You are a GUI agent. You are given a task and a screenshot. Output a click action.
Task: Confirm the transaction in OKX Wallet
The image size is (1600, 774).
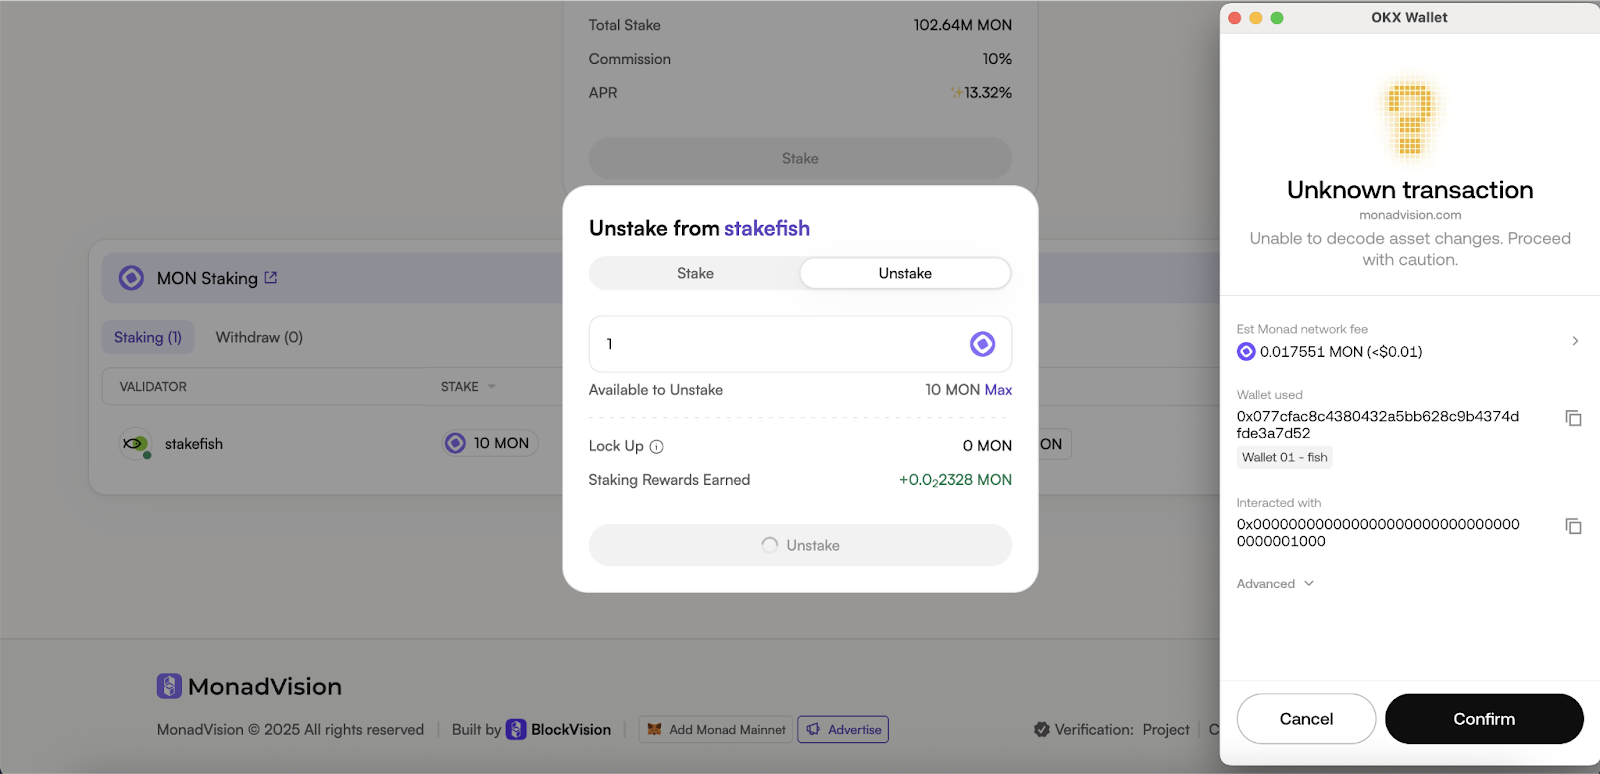click(1484, 719)
